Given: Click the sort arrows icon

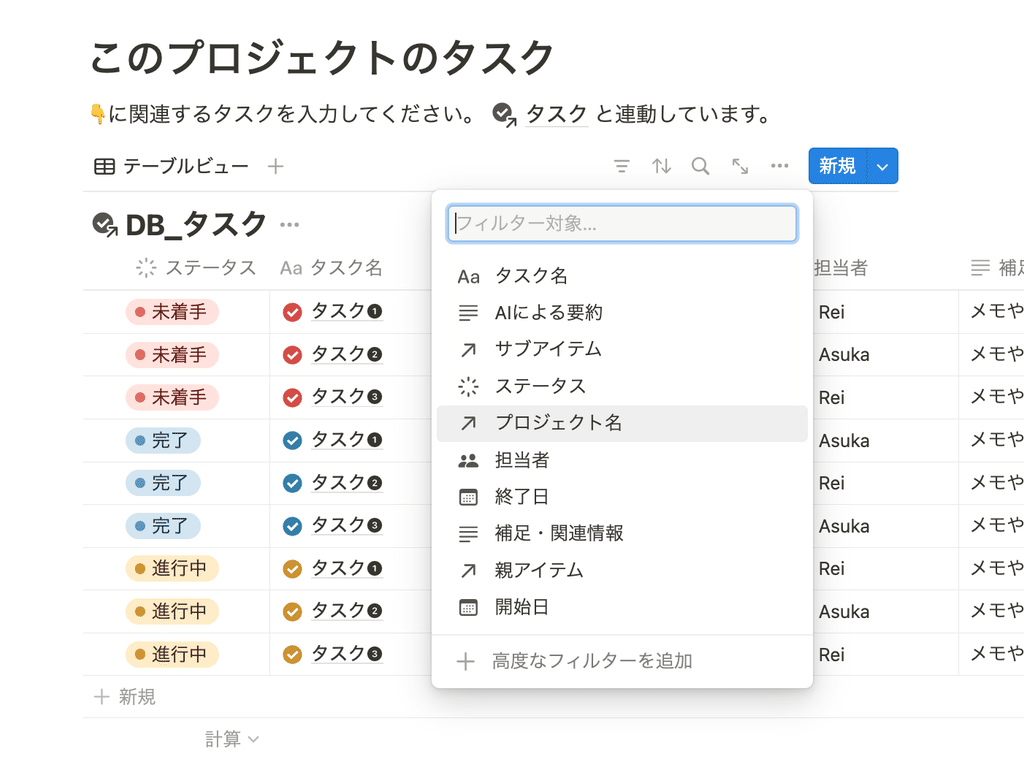Looking at the screenshot, I should pyautogui.click(x=661, y=166).
